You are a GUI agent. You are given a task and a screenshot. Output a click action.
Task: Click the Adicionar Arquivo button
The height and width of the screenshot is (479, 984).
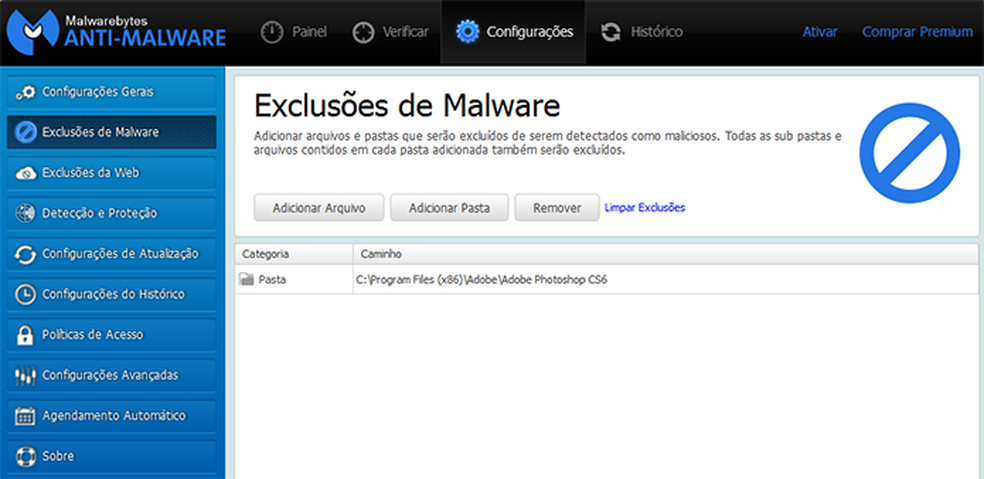coord(319,208)
